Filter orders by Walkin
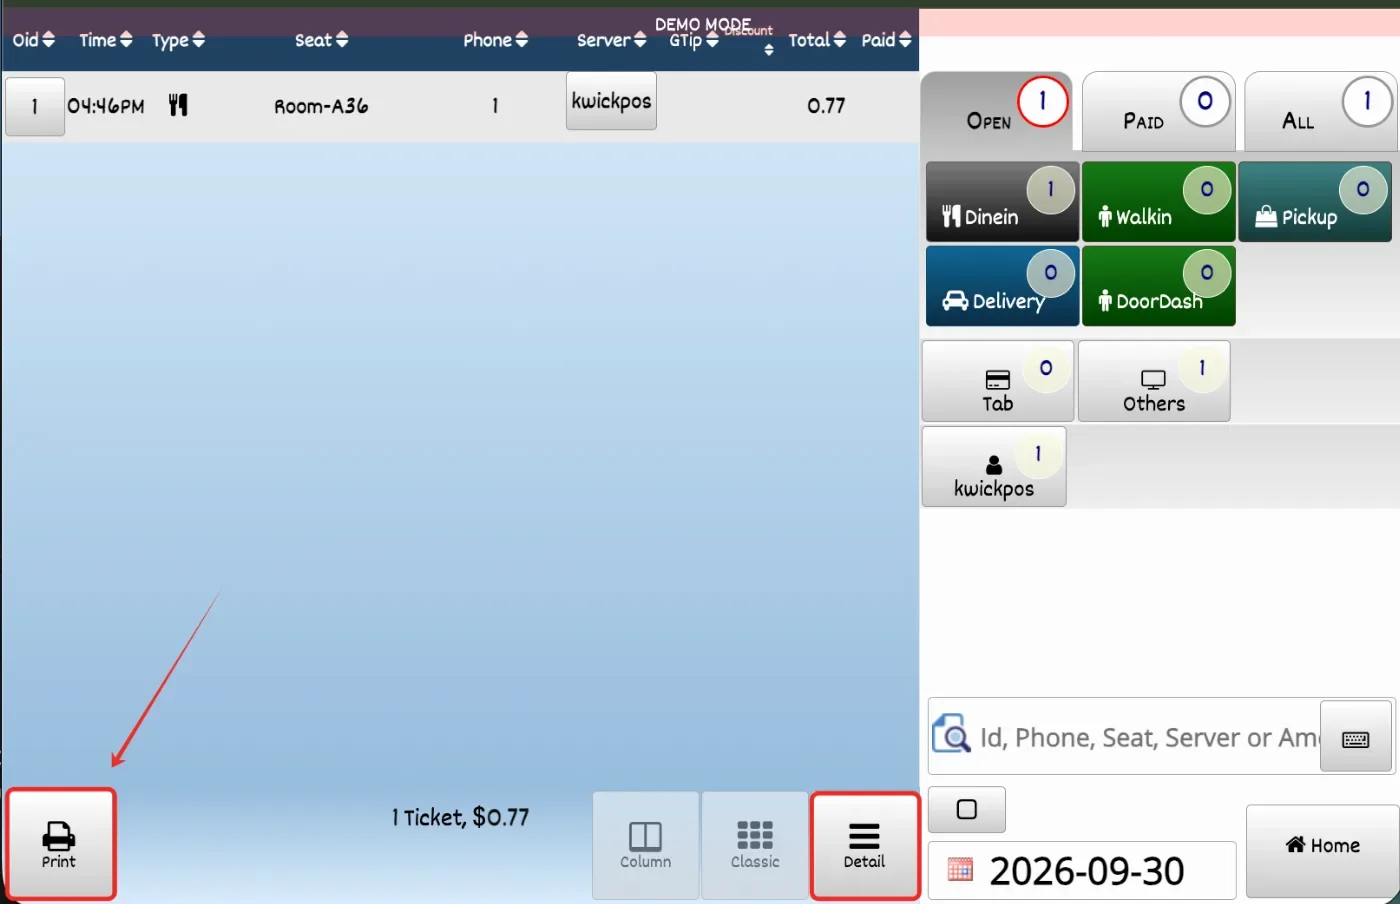The width and height of the screenshot is (1400, 904). coord(1158,202)
